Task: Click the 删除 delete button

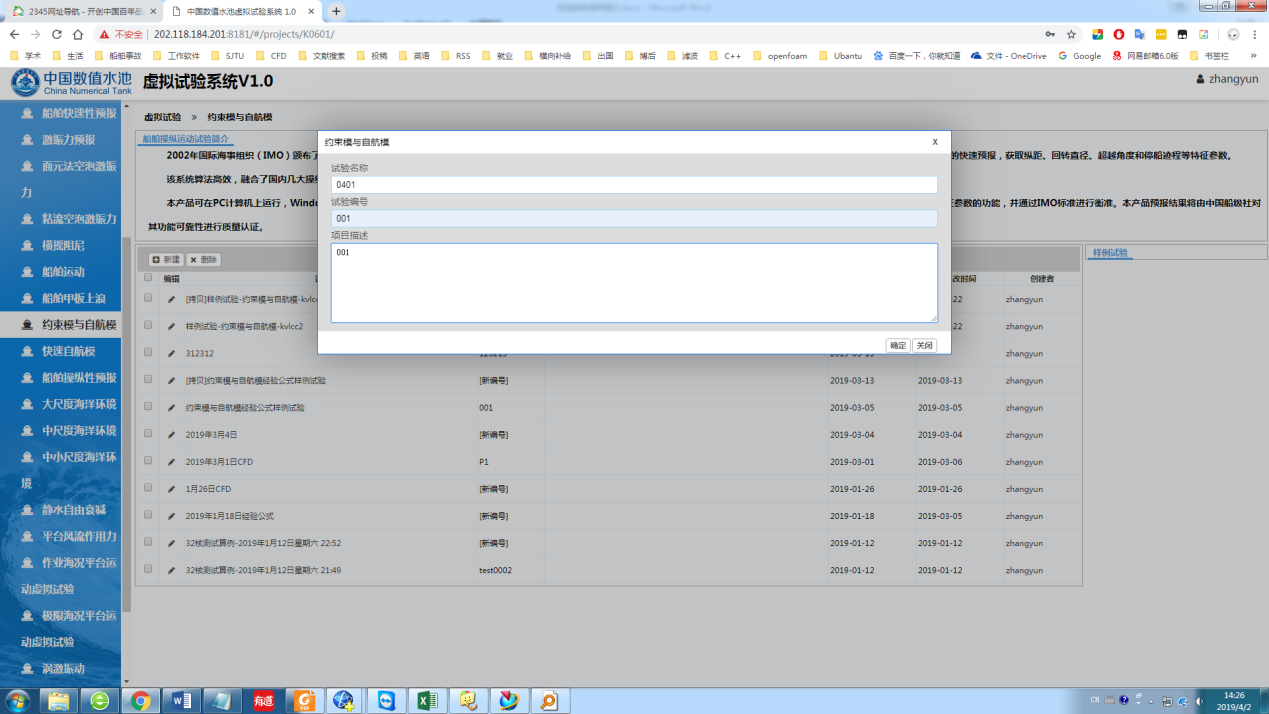Action: coord(204,259)
